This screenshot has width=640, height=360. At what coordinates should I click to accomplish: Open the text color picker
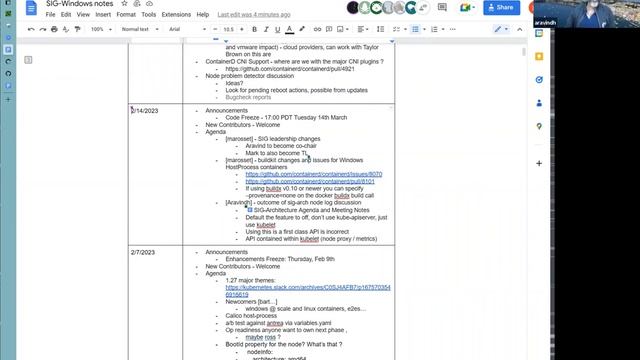coord(289,29)
